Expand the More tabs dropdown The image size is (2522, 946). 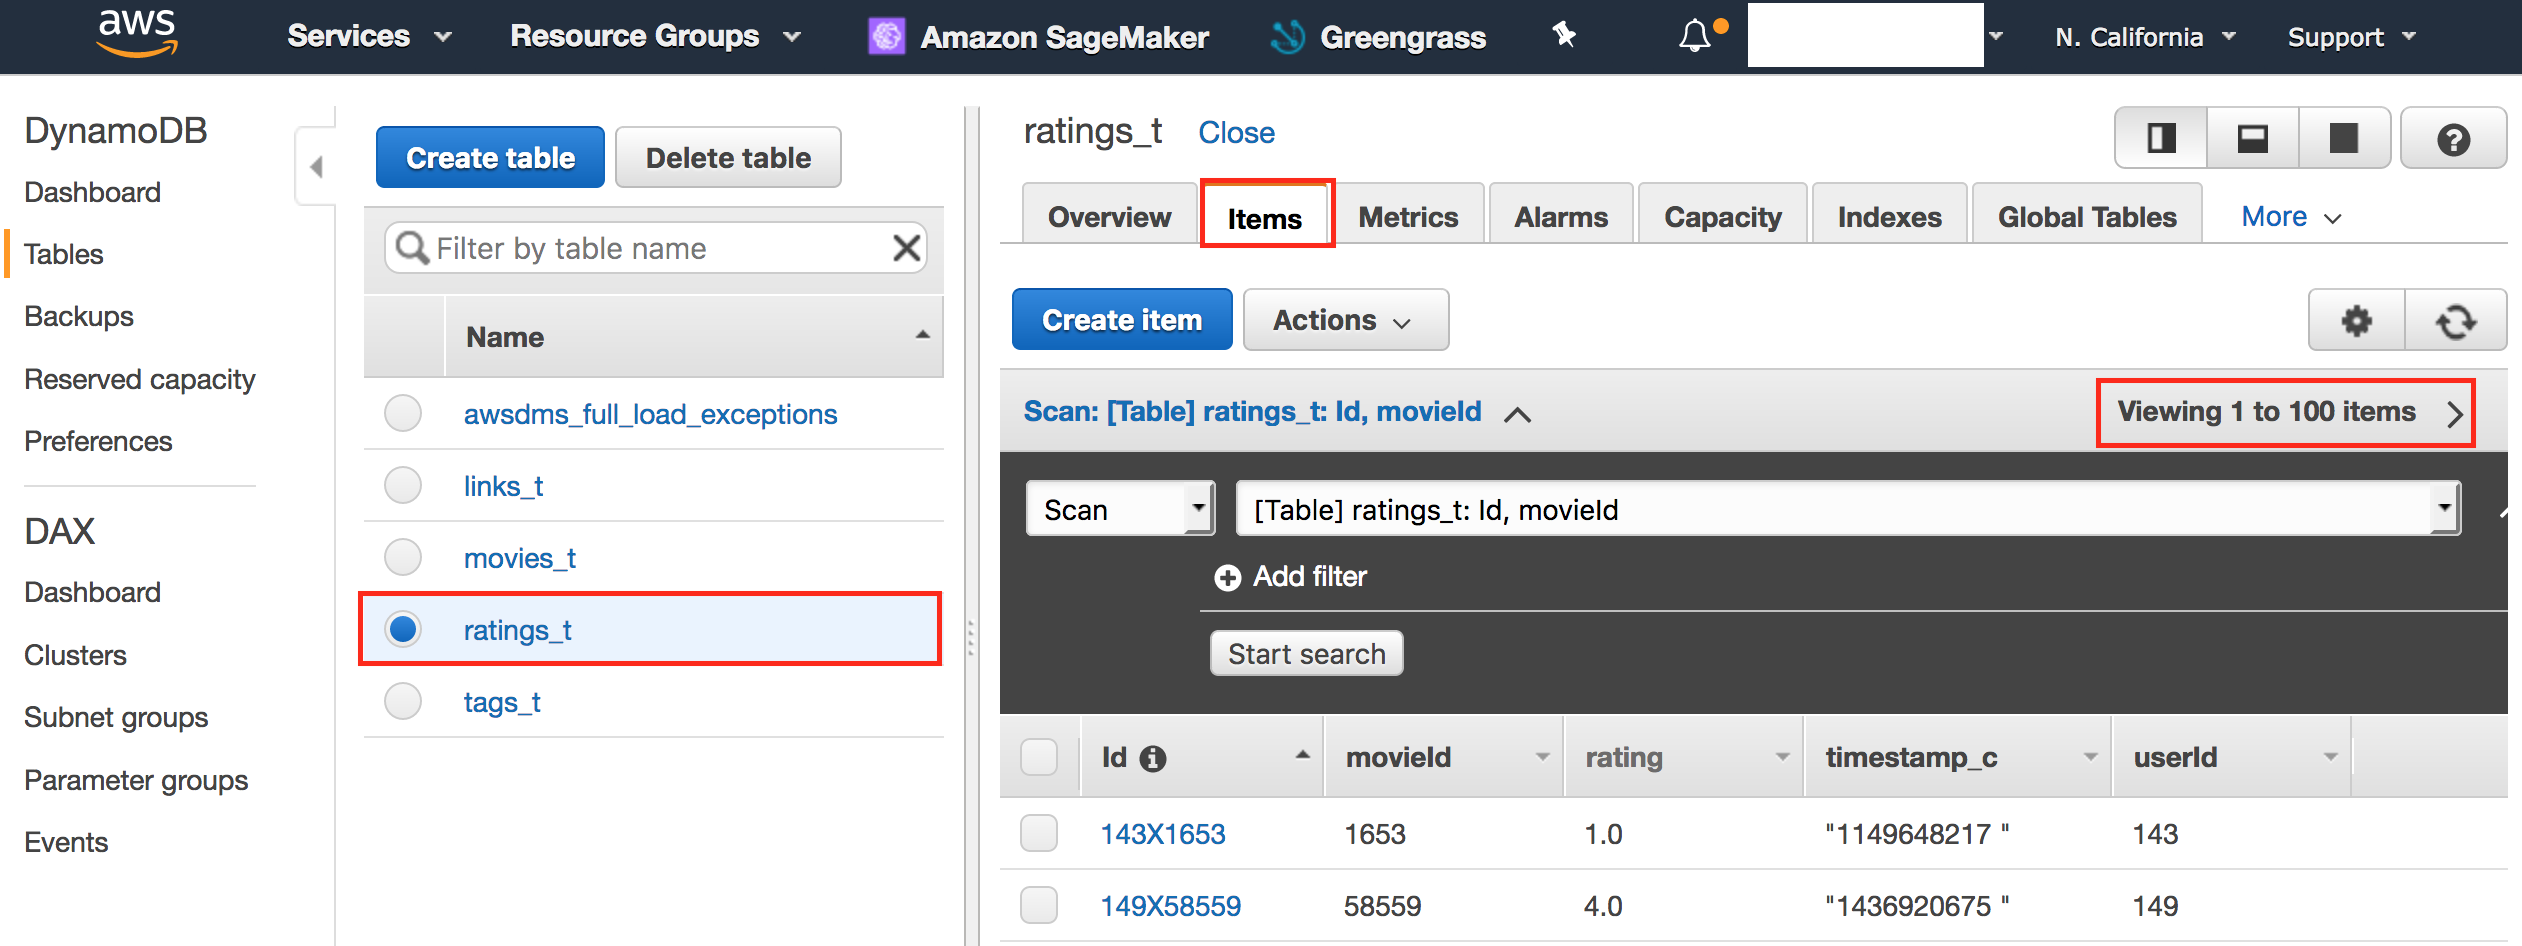pyautogui.click(x=2291, y=217)
